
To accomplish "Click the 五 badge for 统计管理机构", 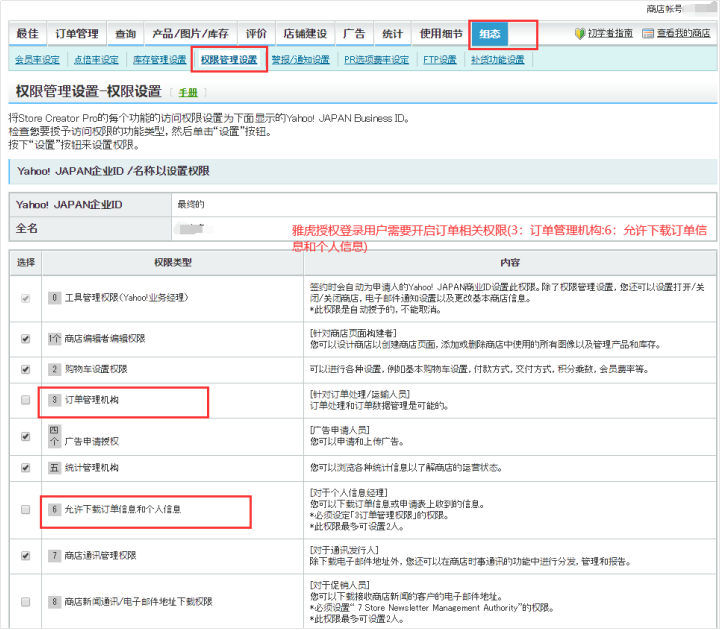I will (54, 468).
